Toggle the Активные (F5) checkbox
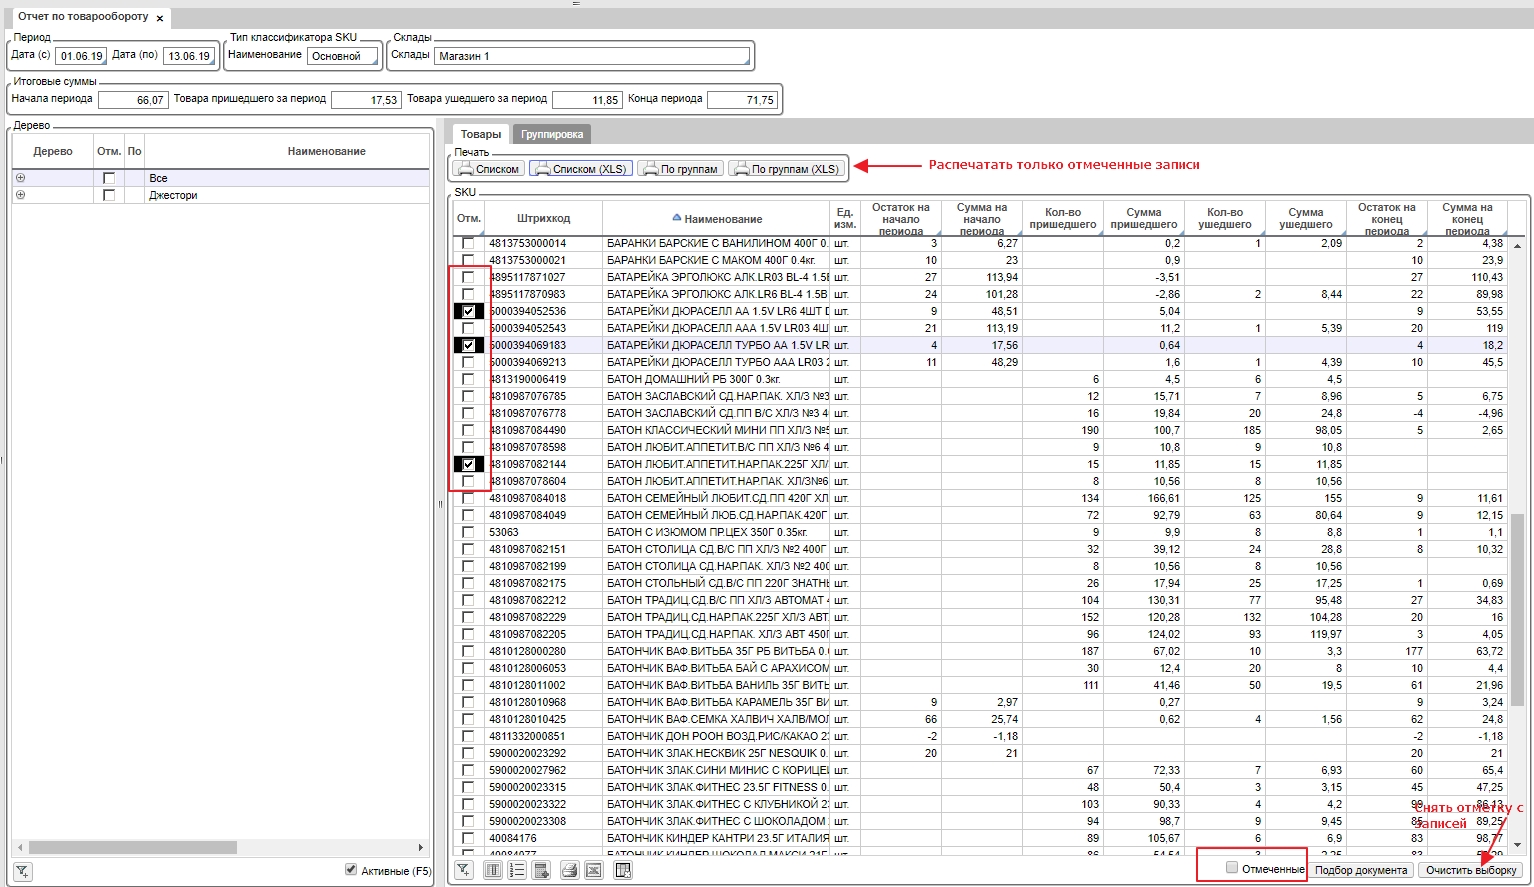 (x=351, y=870)
